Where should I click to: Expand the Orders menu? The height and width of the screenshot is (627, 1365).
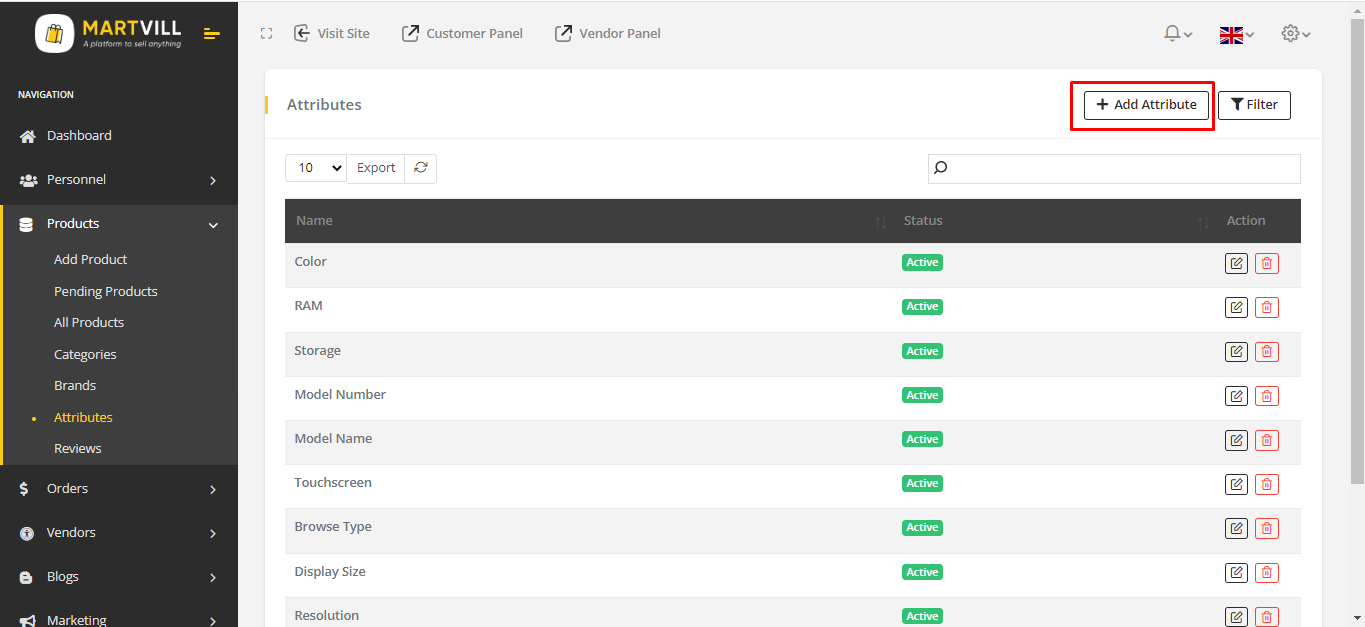pyautogui.click(x=119, y=489)
